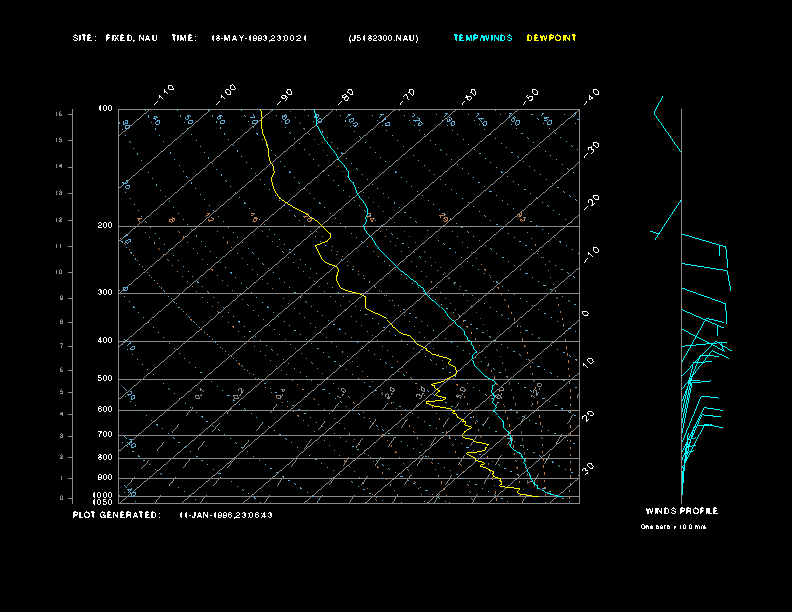Click the 1050 pressure level label

click(103, 502)
